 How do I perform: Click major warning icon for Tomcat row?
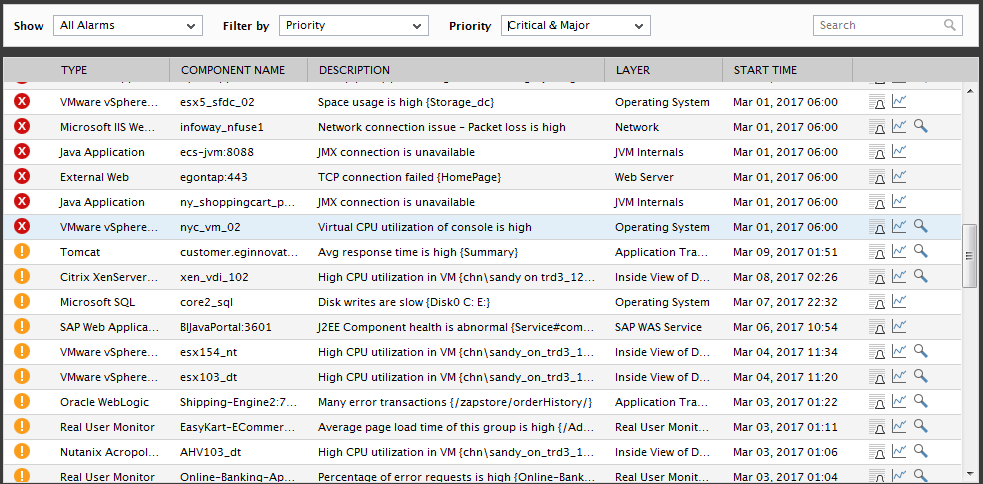22,252
